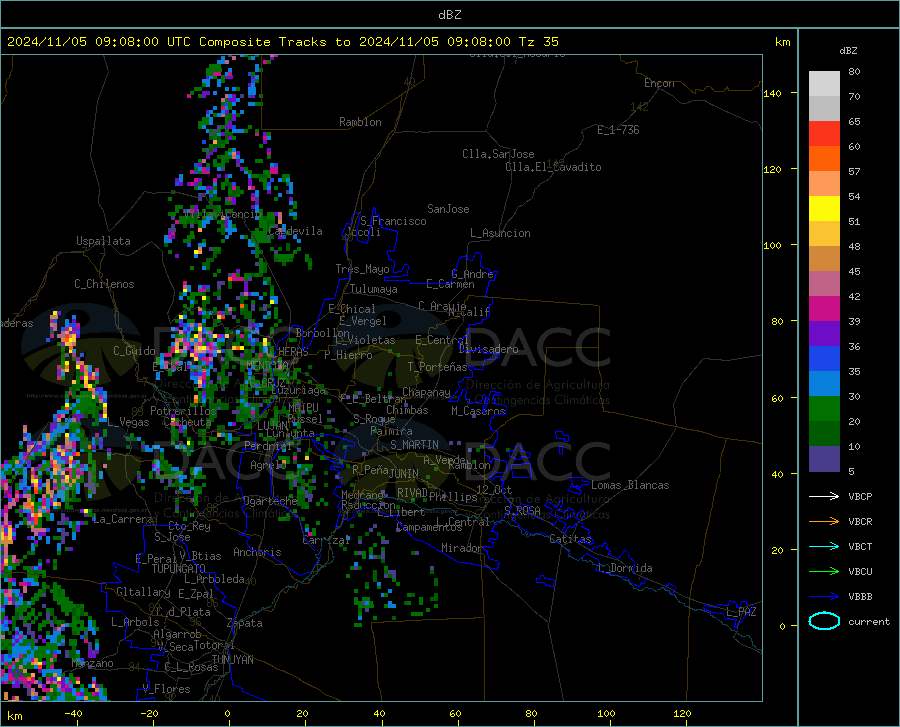Screen dimensions: 900x727
Task: Click the 'Clla.SanJose' map label
Action: [498, 154]
